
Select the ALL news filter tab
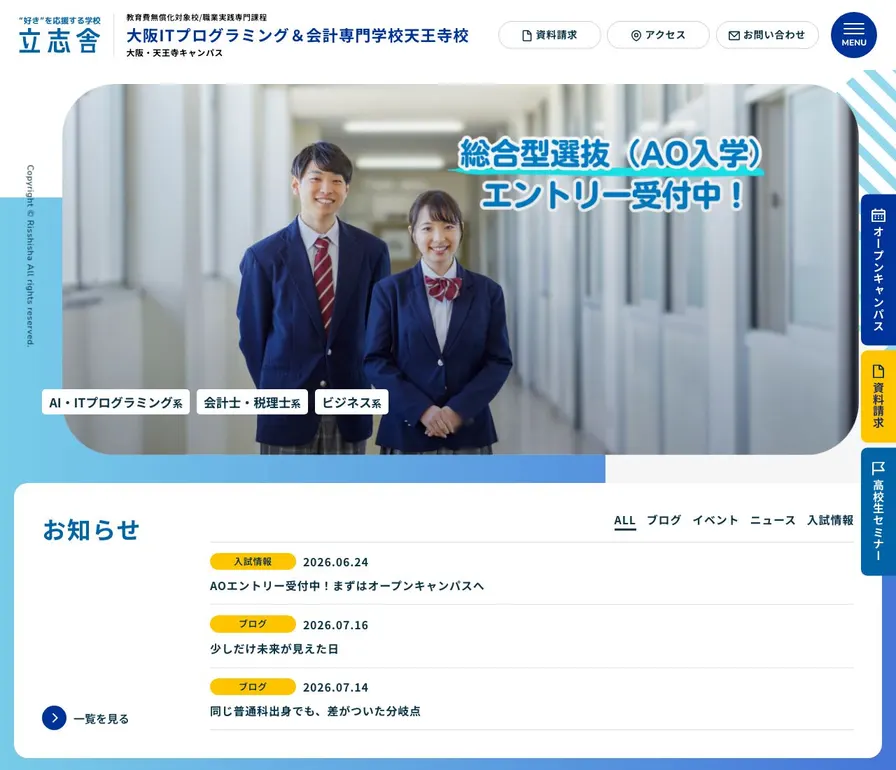[625, 520]
